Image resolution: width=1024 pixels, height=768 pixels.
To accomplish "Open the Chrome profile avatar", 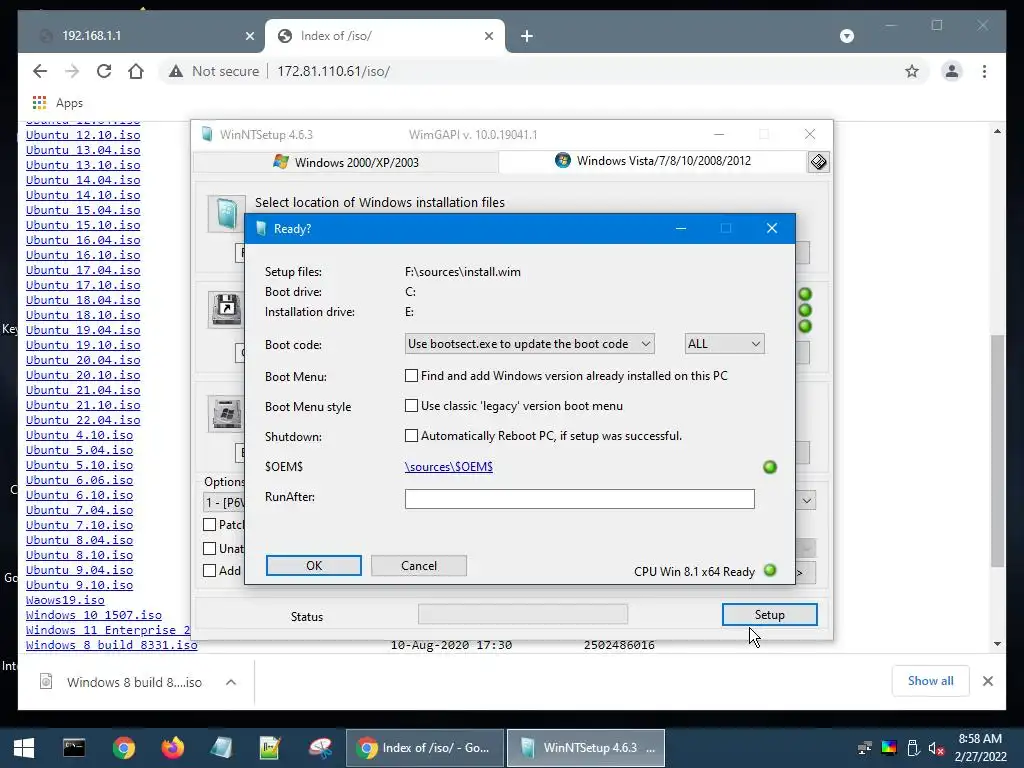I will click(952, 71).
